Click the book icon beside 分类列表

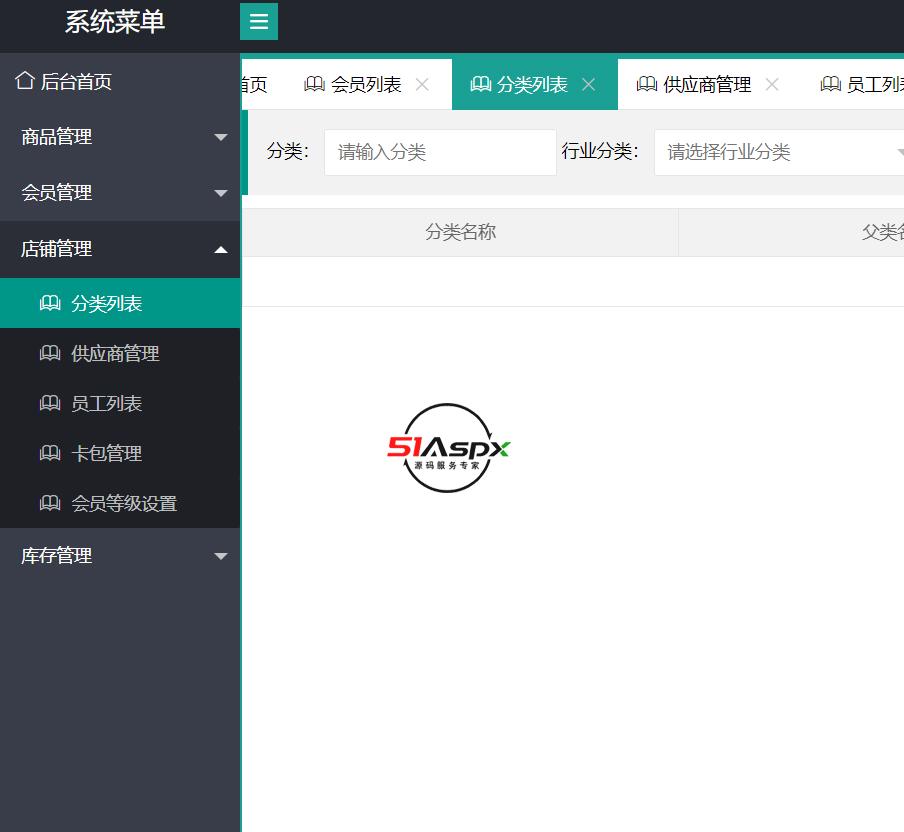click(50, 303)
